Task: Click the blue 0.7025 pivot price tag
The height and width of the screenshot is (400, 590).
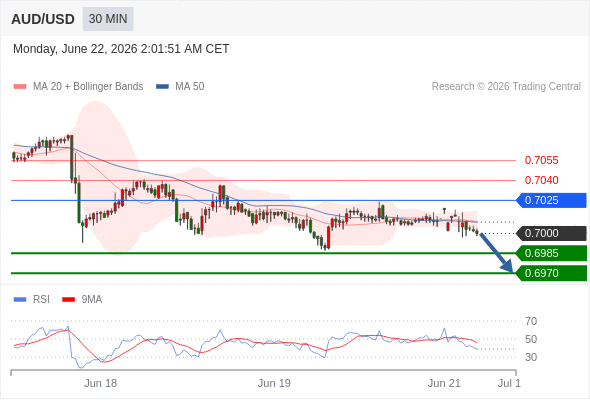Action: point(551,200)
